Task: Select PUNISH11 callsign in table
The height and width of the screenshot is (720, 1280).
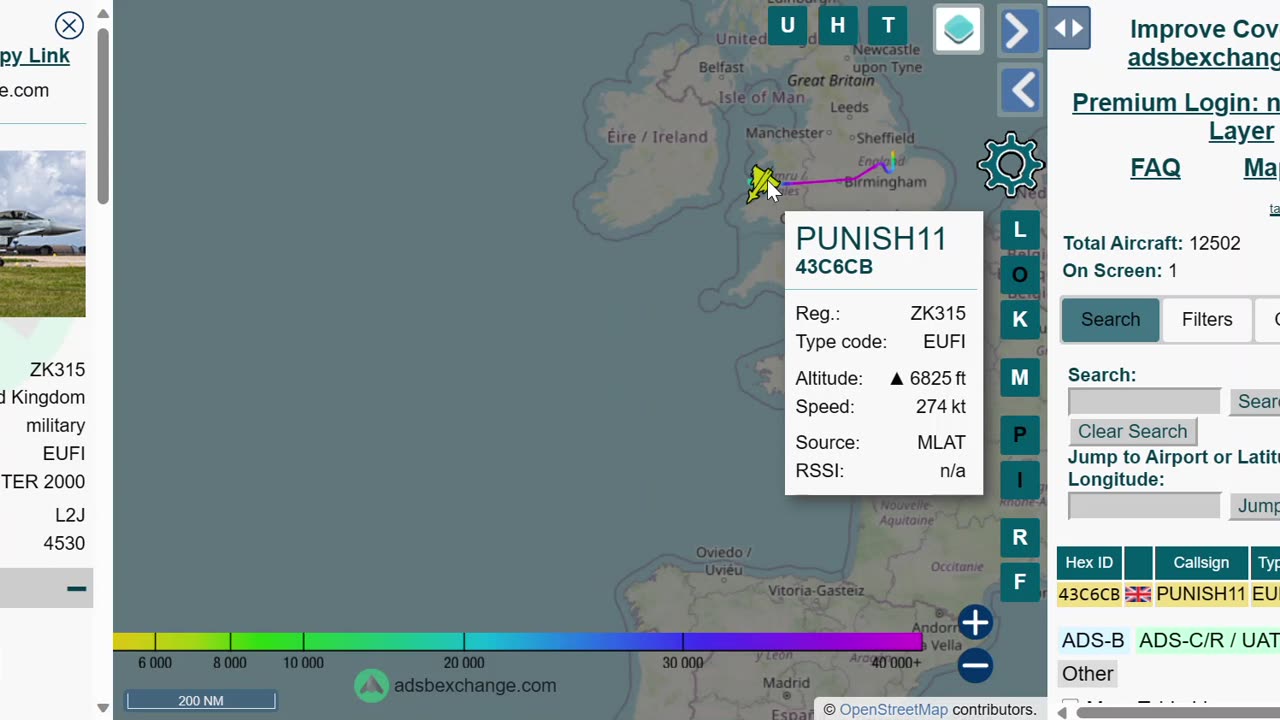Action: (x=1201, y=594)
